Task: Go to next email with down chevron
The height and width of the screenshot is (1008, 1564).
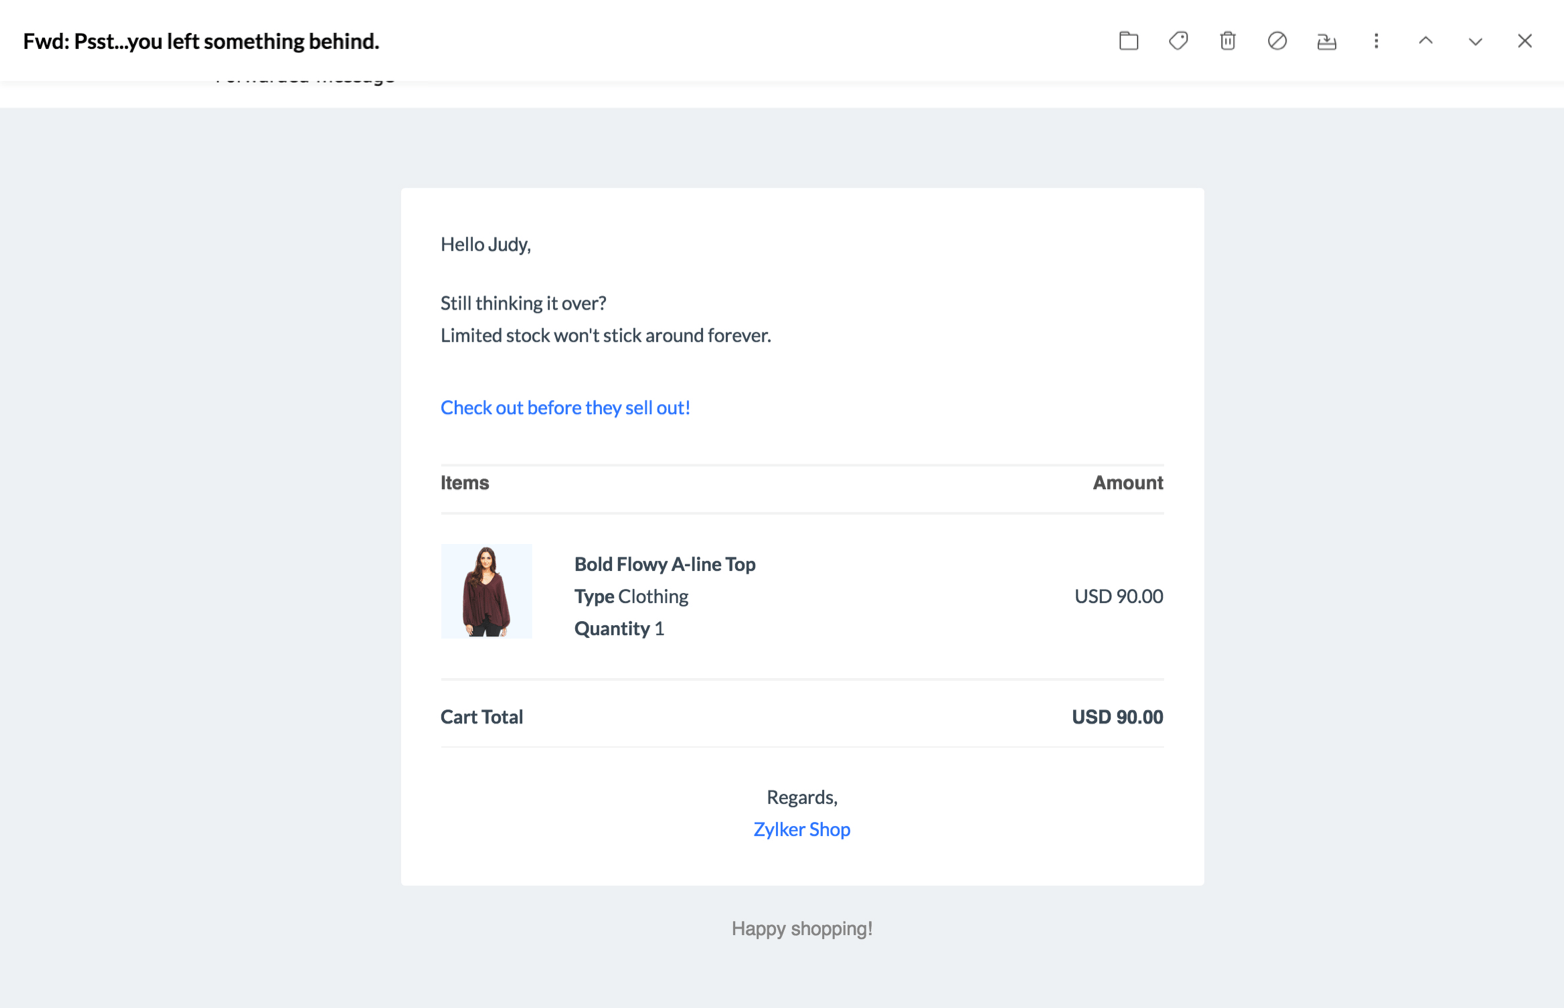Action: tap(1475, 41)
